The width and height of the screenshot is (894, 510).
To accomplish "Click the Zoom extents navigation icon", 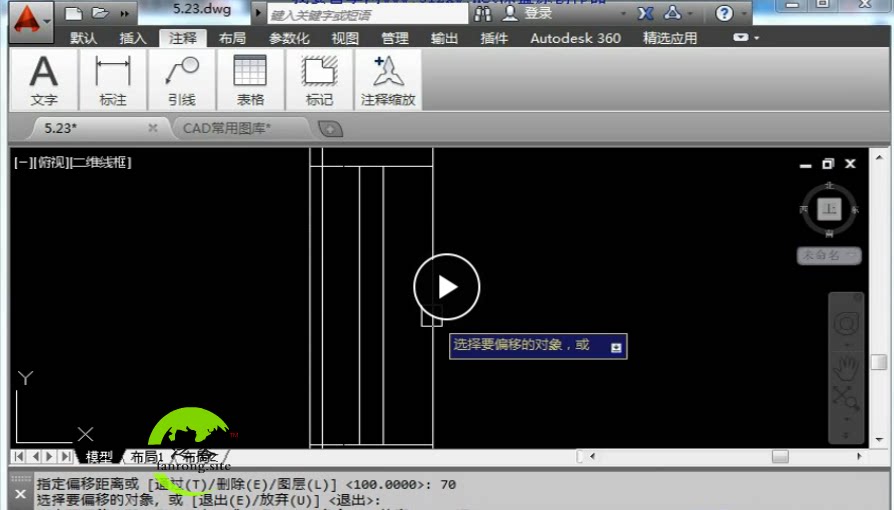I will (846, 398).
